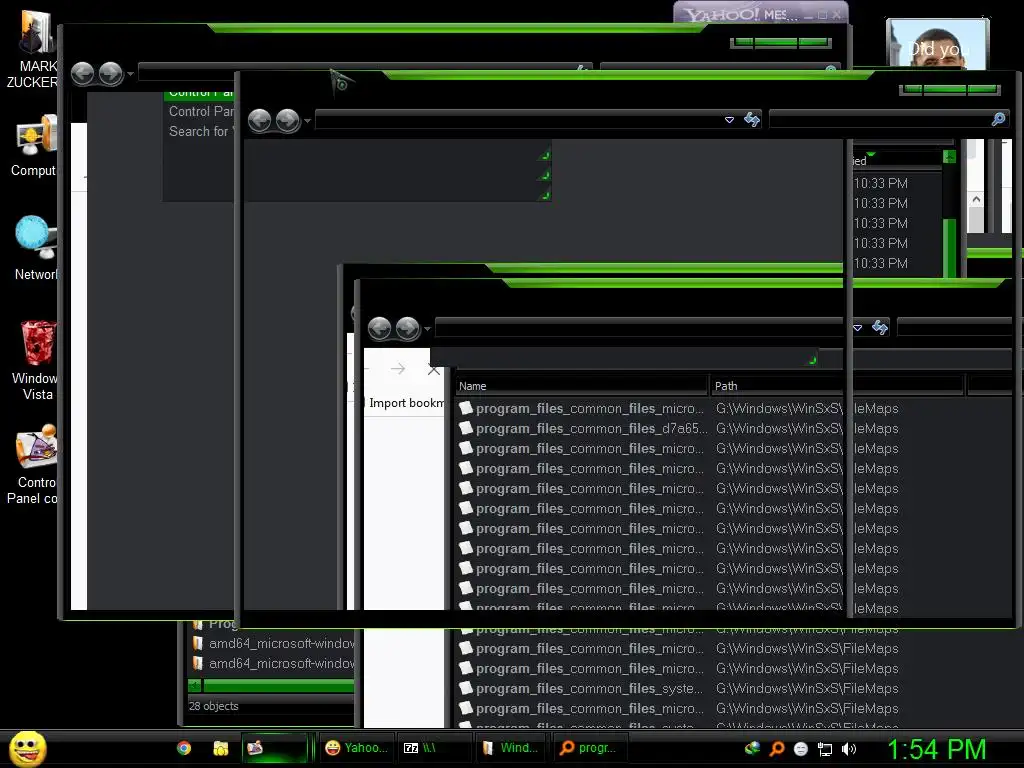Open the folder icon in quick launch
Viewport: 1024px width, 768px height.
[x=221, y=748]
